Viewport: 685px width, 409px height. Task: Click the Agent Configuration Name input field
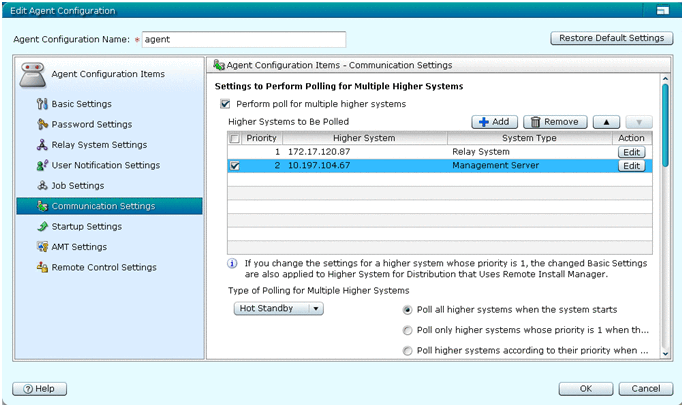[243, 40]
